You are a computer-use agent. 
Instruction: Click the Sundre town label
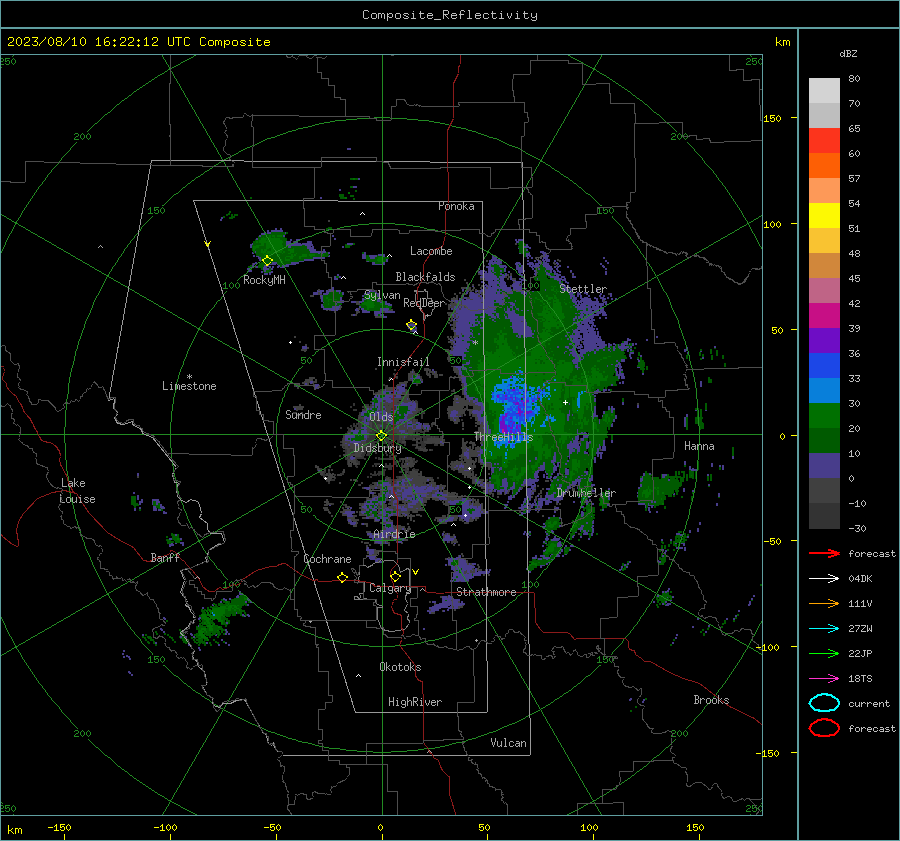pyautogui.click(x=303, y=414)
